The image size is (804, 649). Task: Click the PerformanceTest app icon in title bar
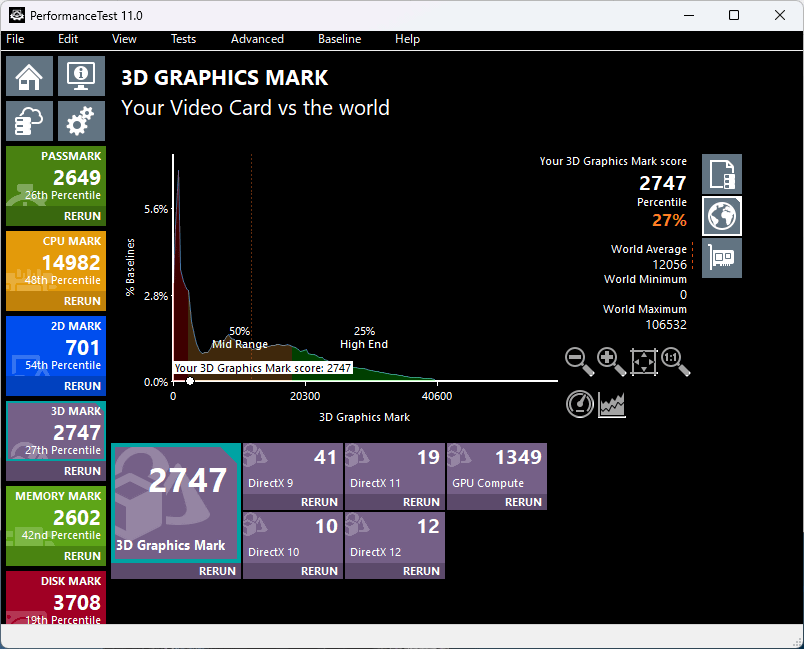point(17,15)
